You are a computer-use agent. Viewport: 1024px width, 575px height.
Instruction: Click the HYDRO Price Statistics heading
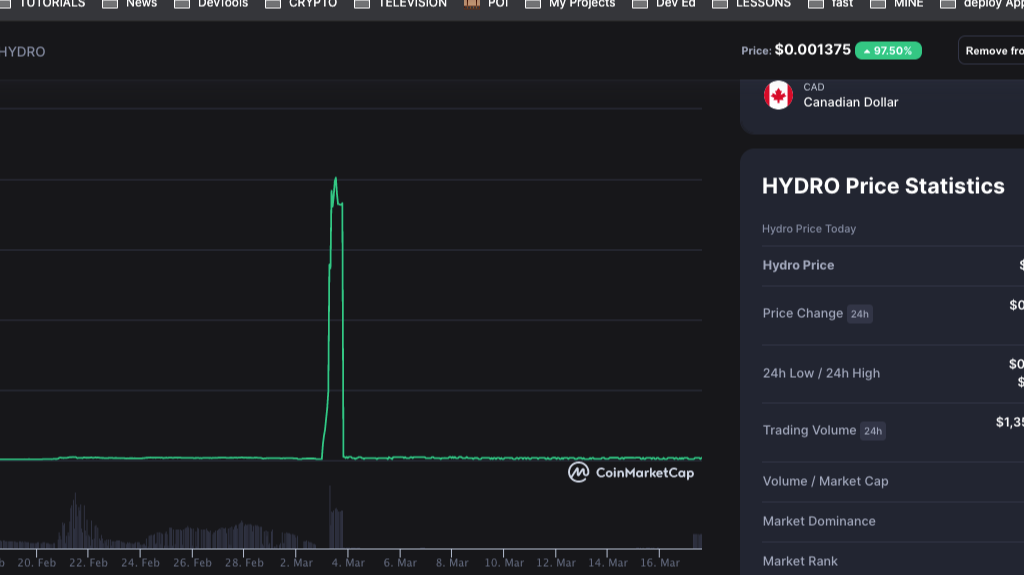pos(883,186)
